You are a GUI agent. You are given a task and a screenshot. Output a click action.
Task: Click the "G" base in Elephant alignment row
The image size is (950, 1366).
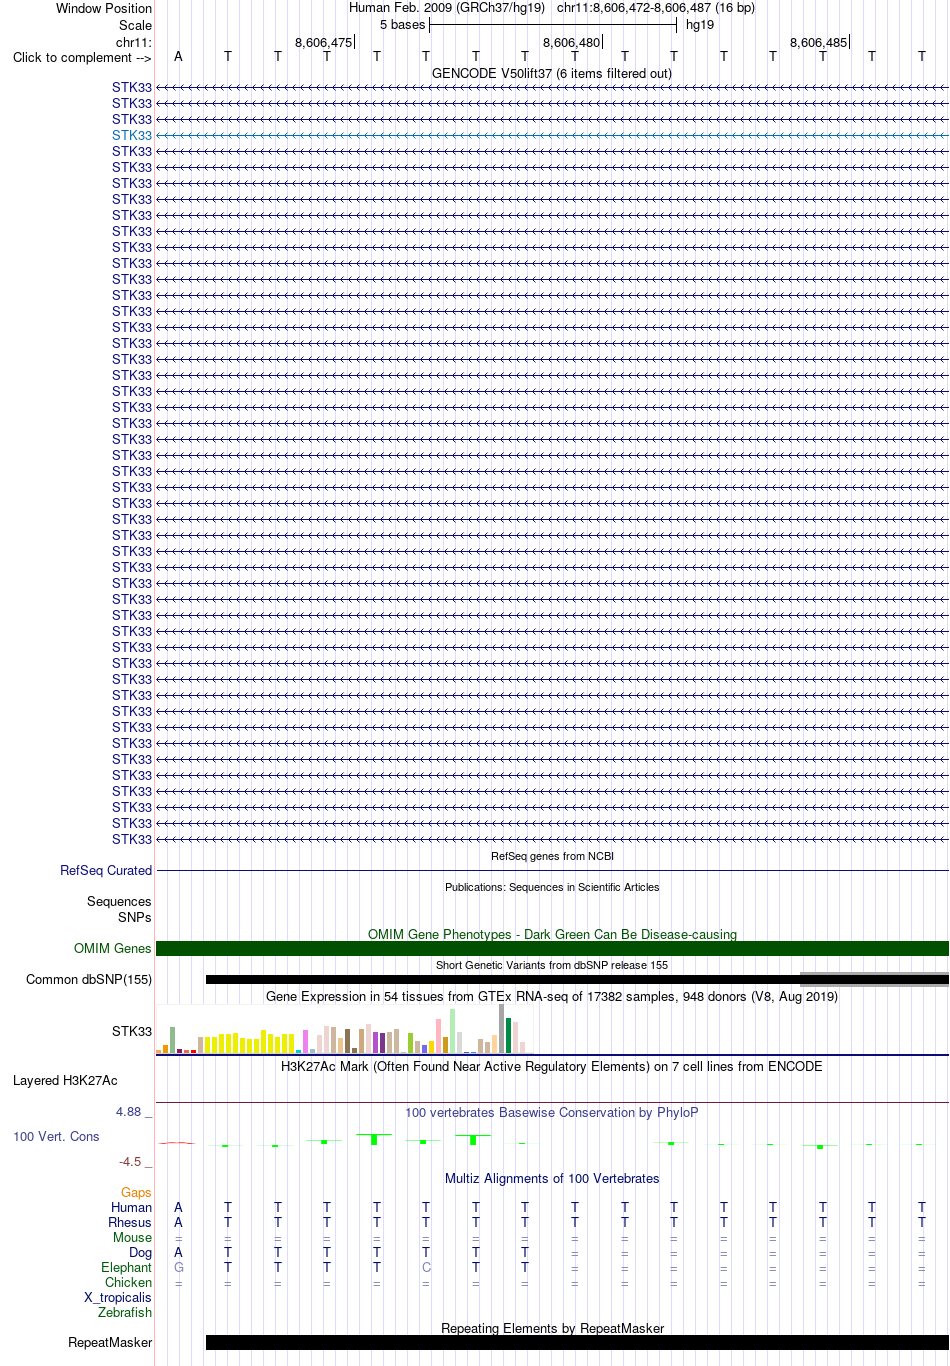click(x=178, y=1267)
